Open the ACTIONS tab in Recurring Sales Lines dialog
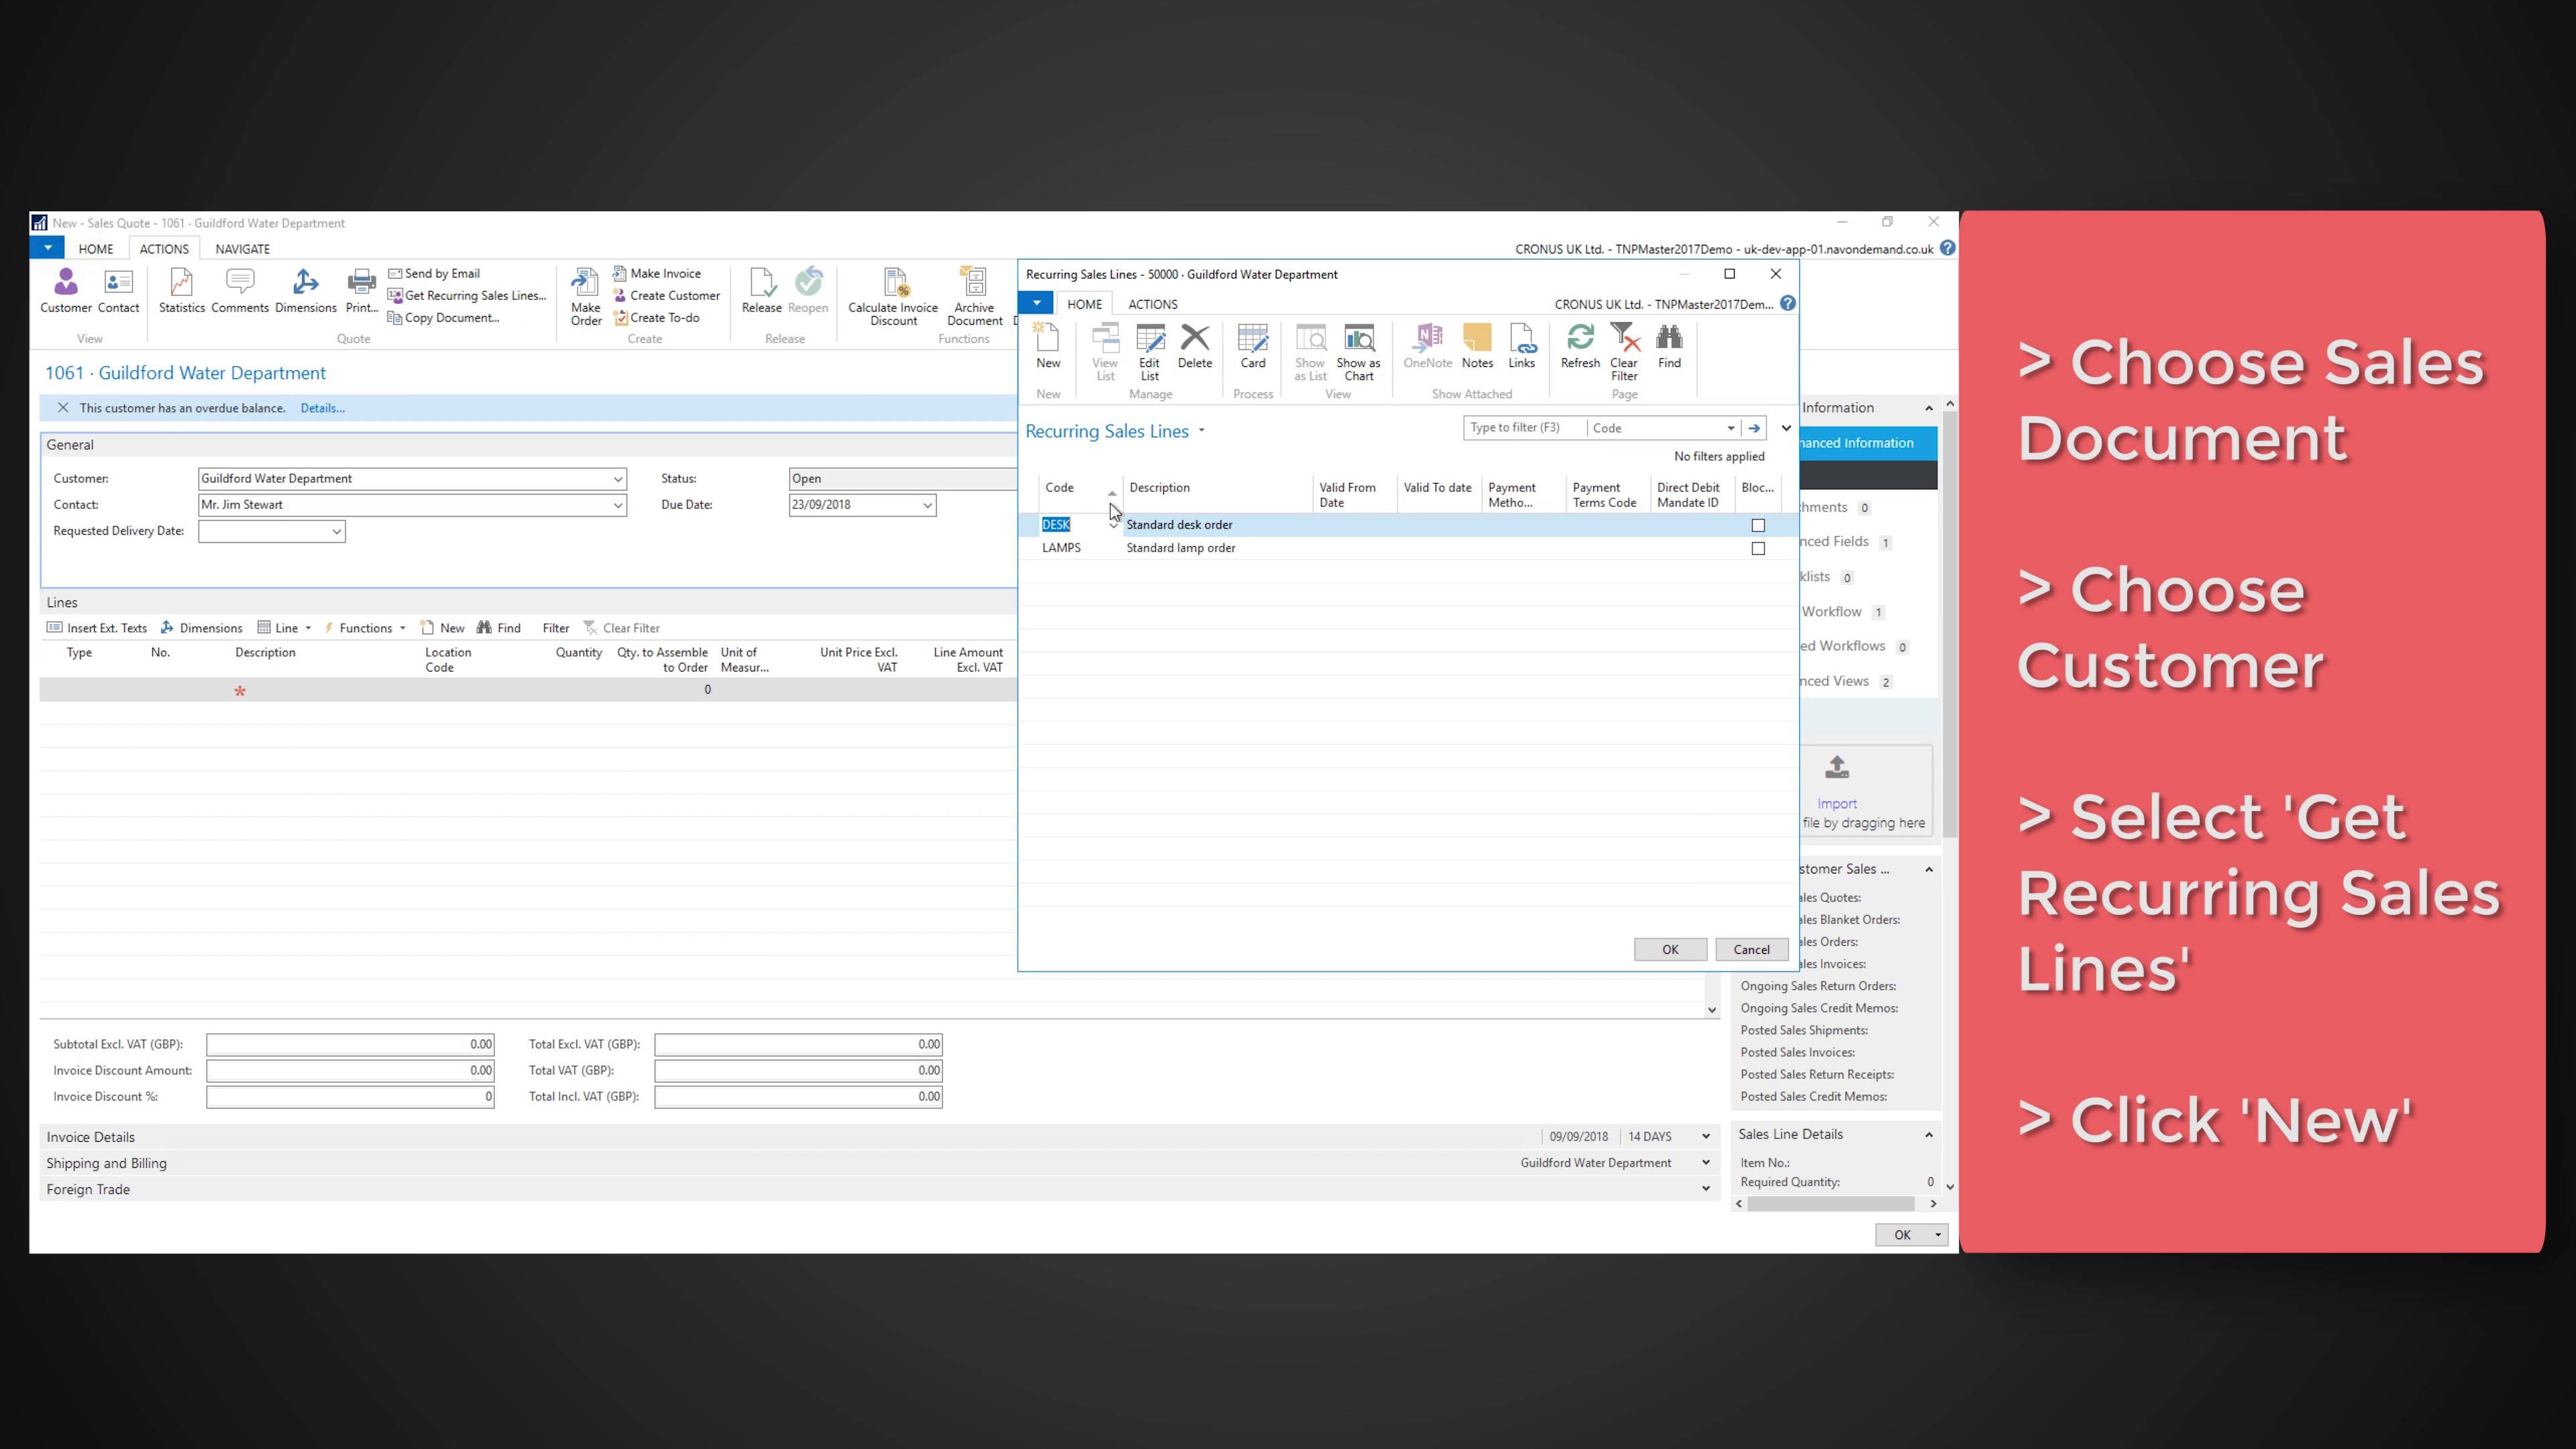Screen dimensions: 2576x1449 pyautogui.click(x=1152, y=303)
